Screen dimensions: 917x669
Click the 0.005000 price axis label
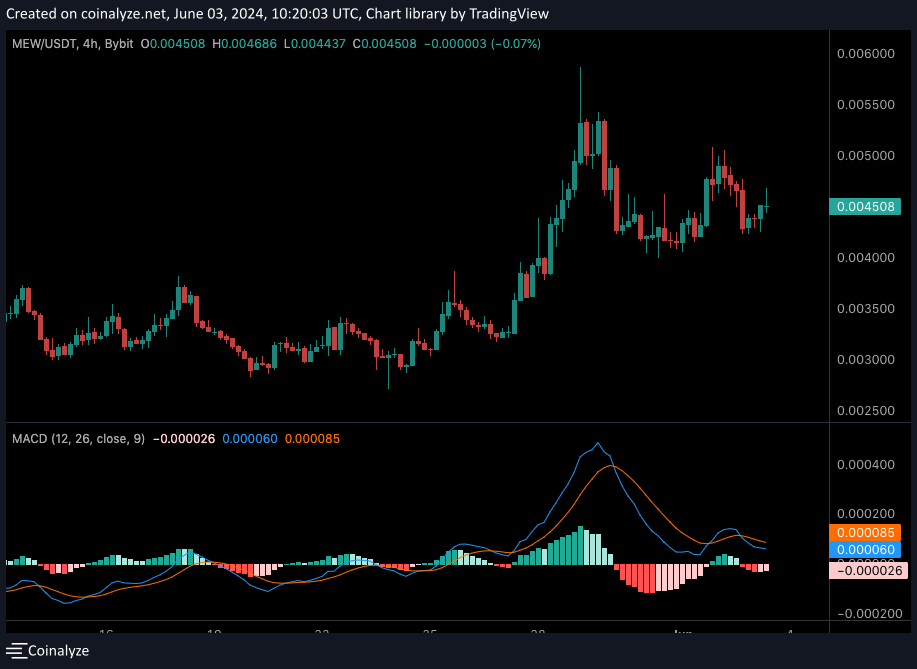(x=864, y=155)
